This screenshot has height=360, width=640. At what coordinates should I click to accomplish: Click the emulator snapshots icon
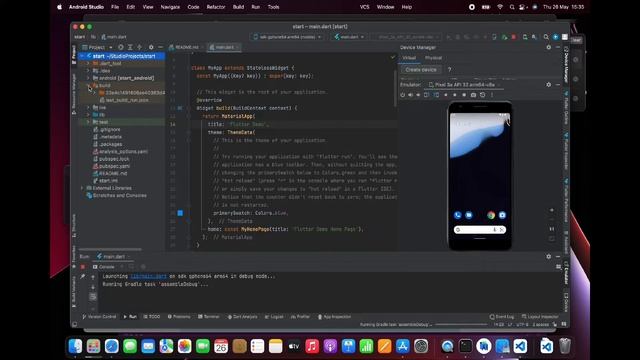pyautogui.click(x=482, y=95)
